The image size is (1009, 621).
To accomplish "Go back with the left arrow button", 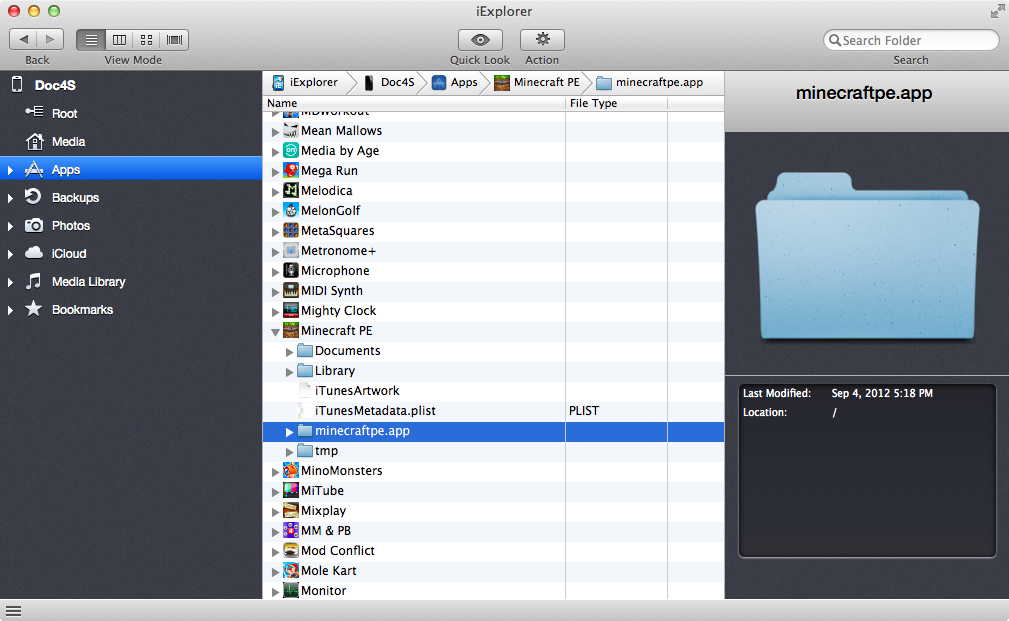I will (x=24, y=40).
